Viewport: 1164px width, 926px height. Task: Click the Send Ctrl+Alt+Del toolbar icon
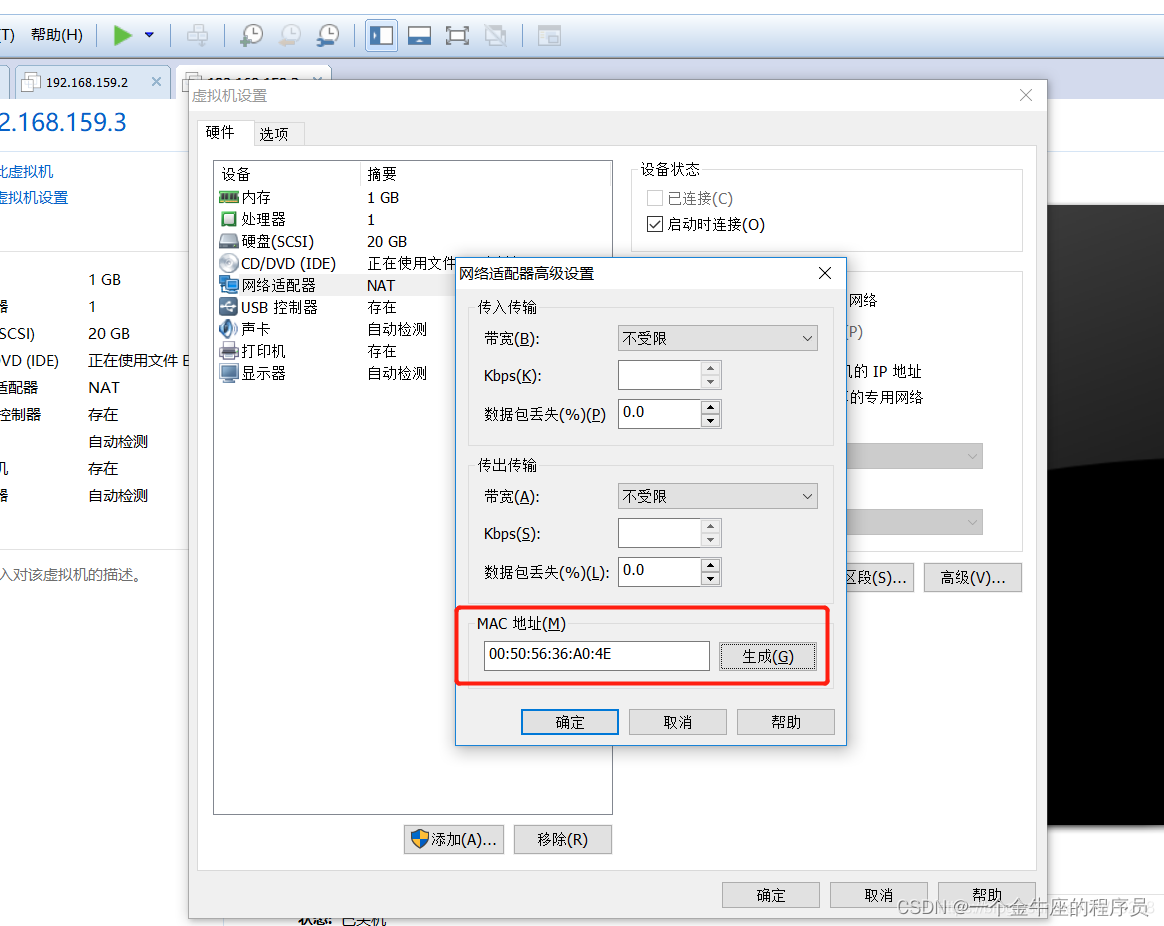tap(197, 35)
